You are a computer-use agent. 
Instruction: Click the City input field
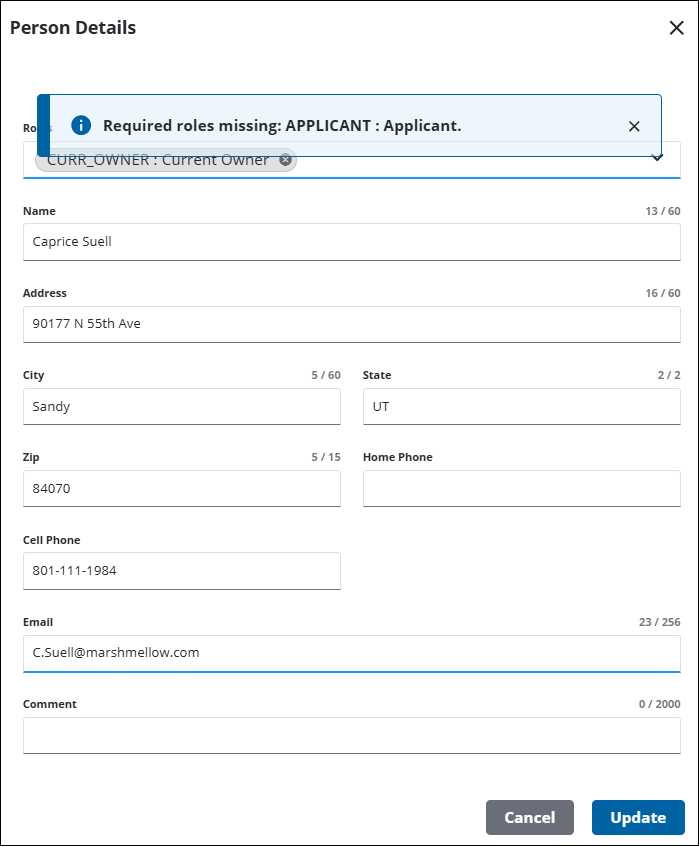click(x=182, y=406)
